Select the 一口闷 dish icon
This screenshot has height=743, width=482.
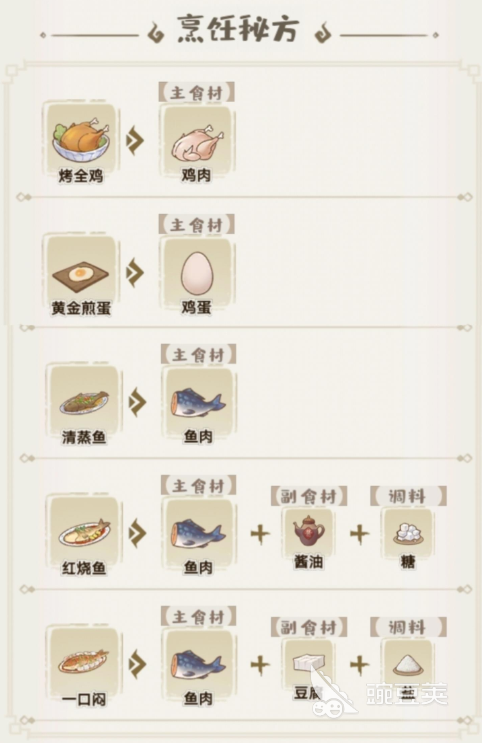pos(84,663)
